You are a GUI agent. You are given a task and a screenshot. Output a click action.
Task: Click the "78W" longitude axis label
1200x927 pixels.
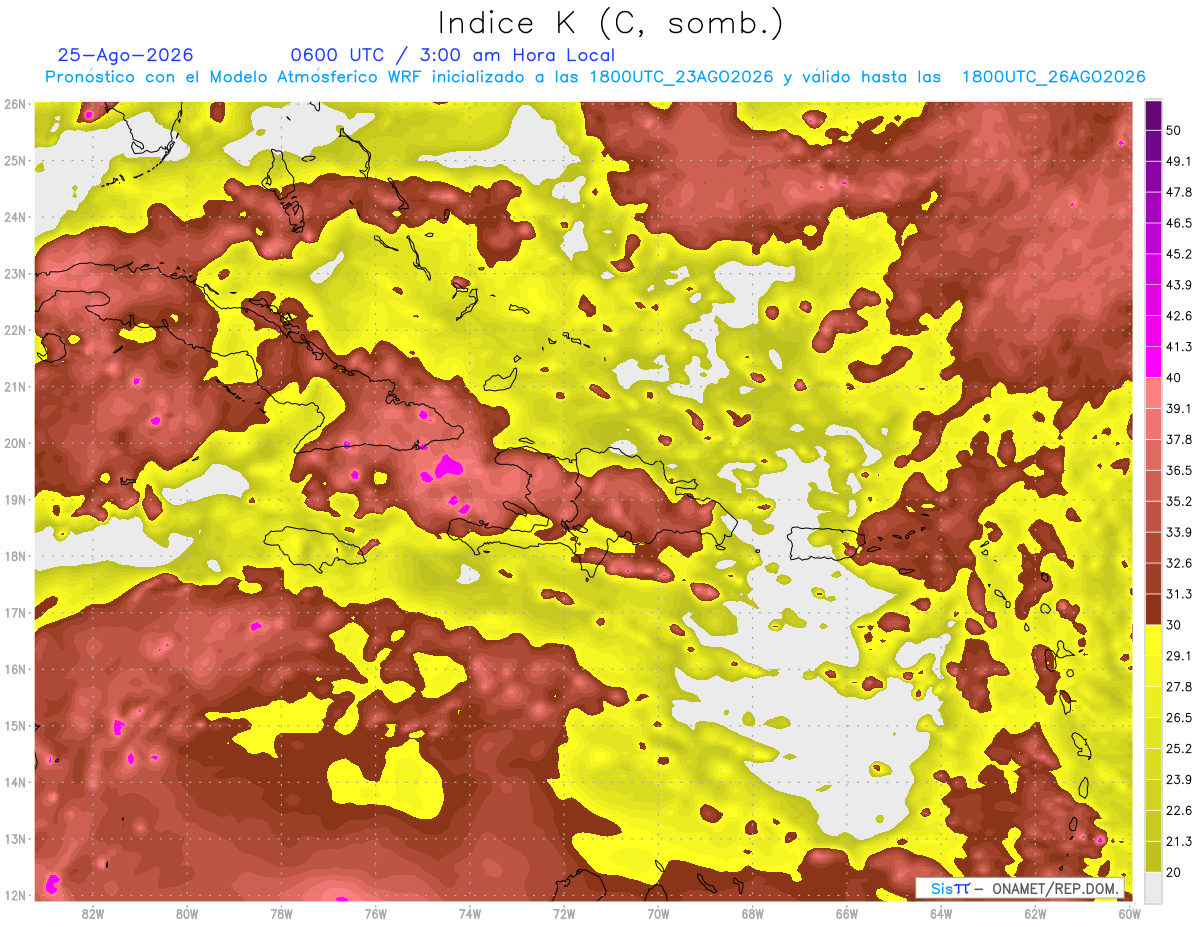[281, 913]
